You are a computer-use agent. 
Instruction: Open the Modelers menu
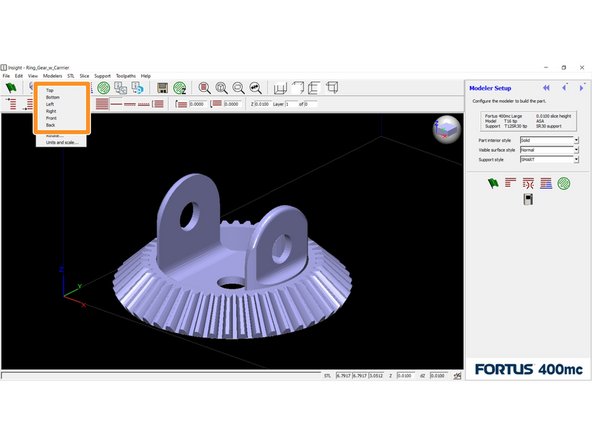52,76
